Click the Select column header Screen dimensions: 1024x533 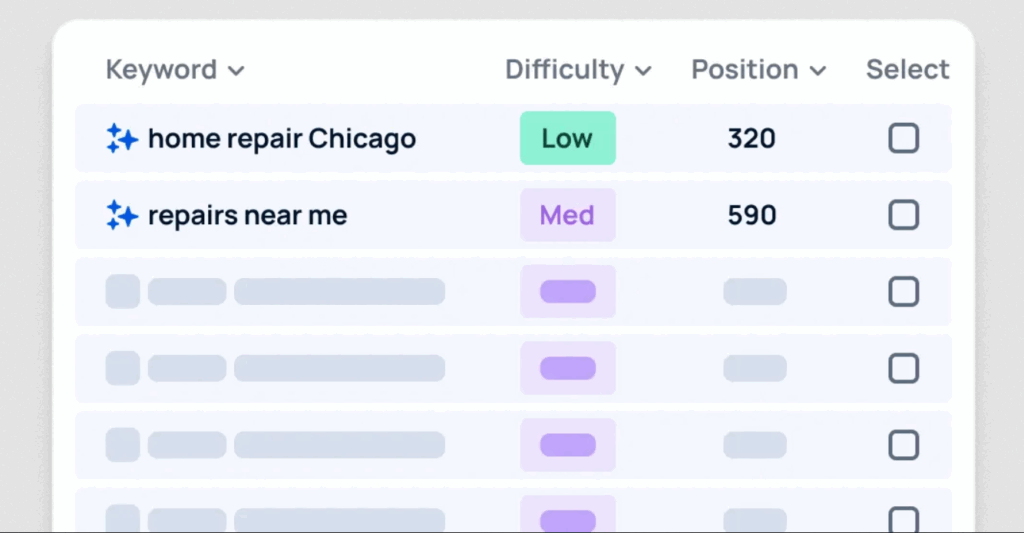pos(908,69)
